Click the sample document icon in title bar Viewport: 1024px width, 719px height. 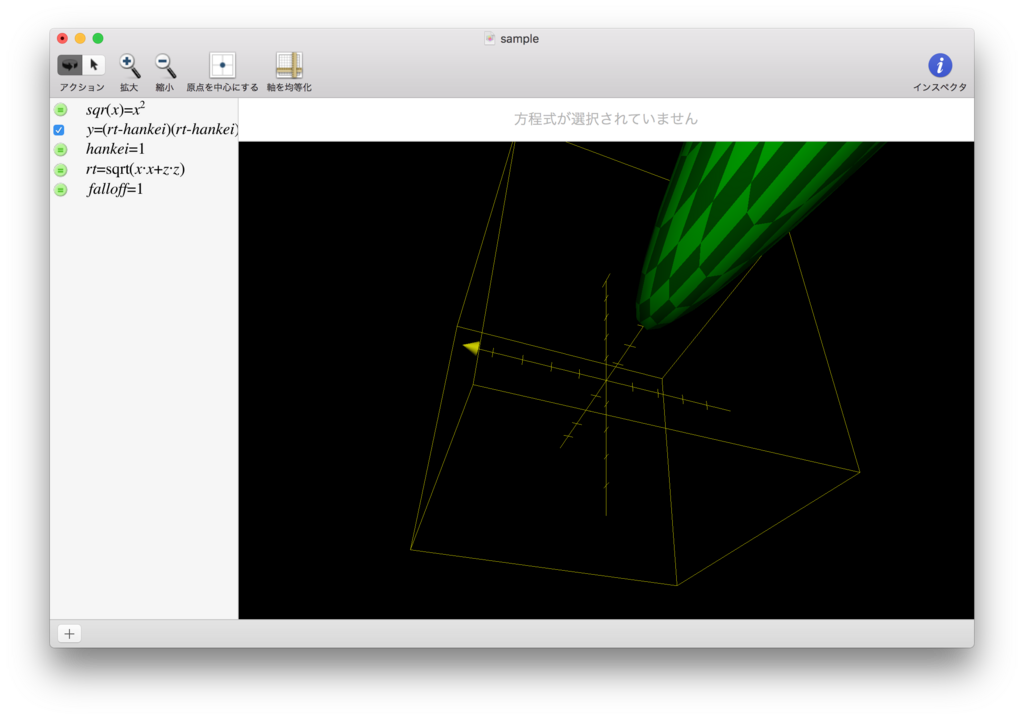(490, 39)
